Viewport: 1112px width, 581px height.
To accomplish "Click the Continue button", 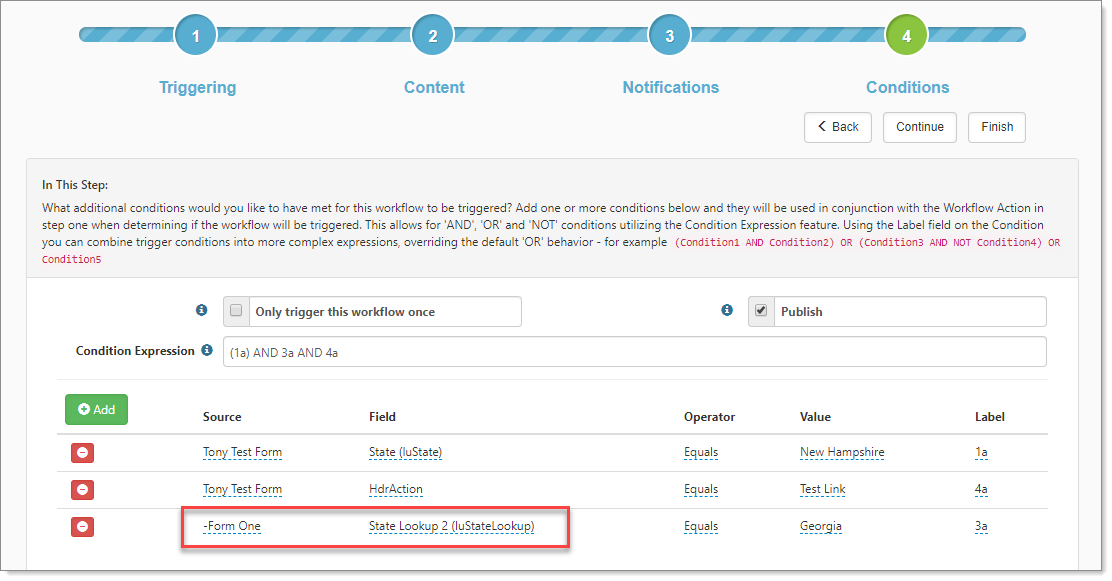I will click(x=919, y=127).
